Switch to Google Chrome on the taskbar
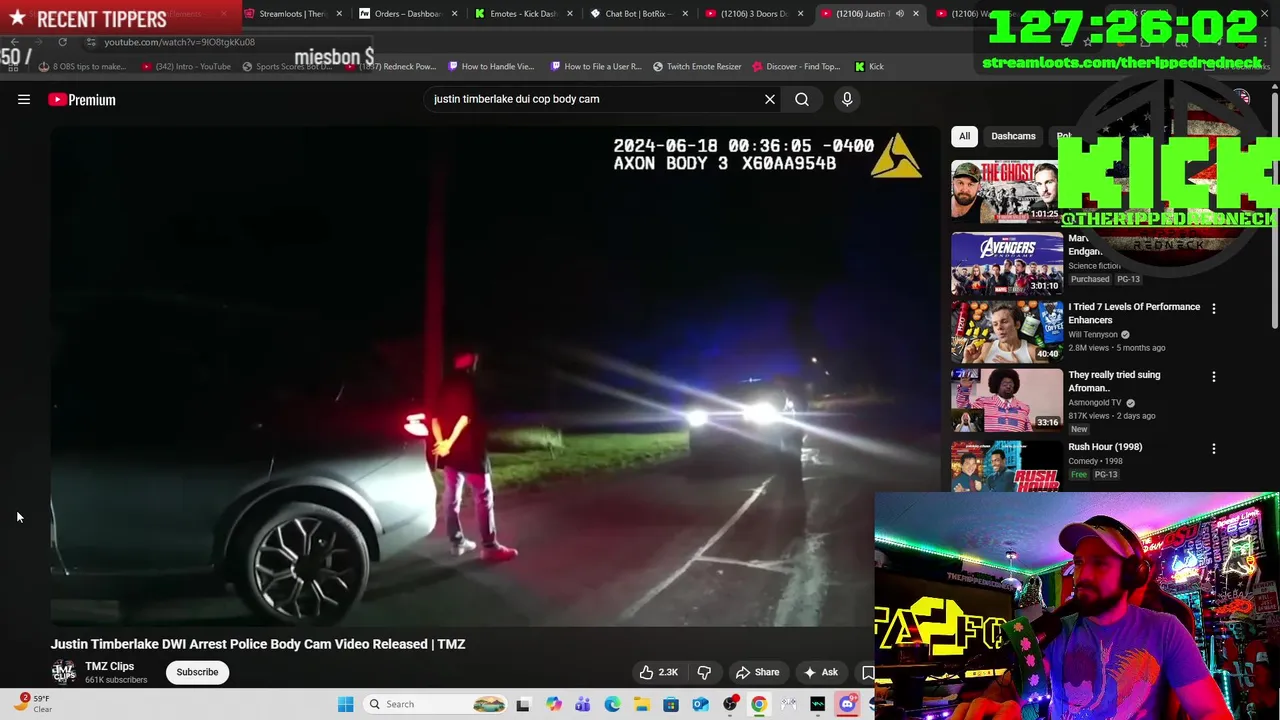The width and height of the screenshot is (1280, 720). click(759, 704)
